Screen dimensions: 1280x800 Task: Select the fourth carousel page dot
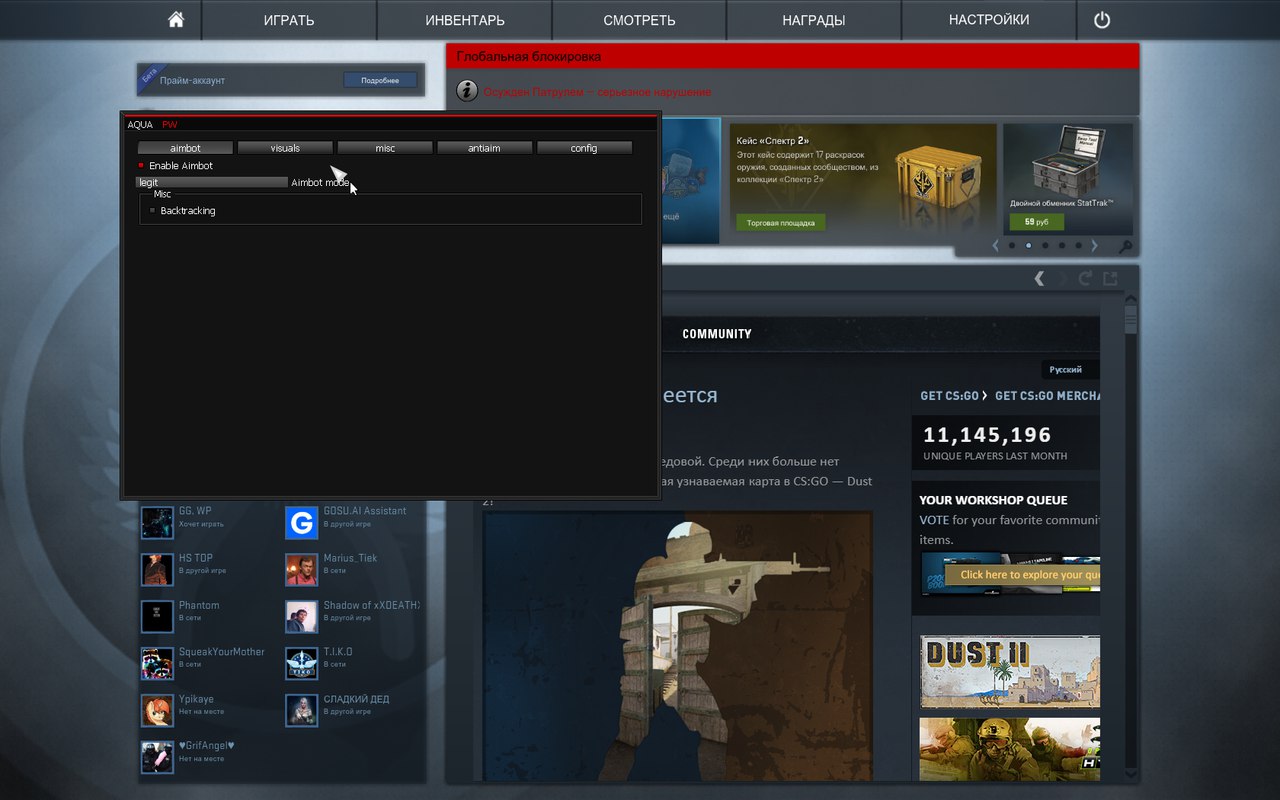tap(1061, 245)
